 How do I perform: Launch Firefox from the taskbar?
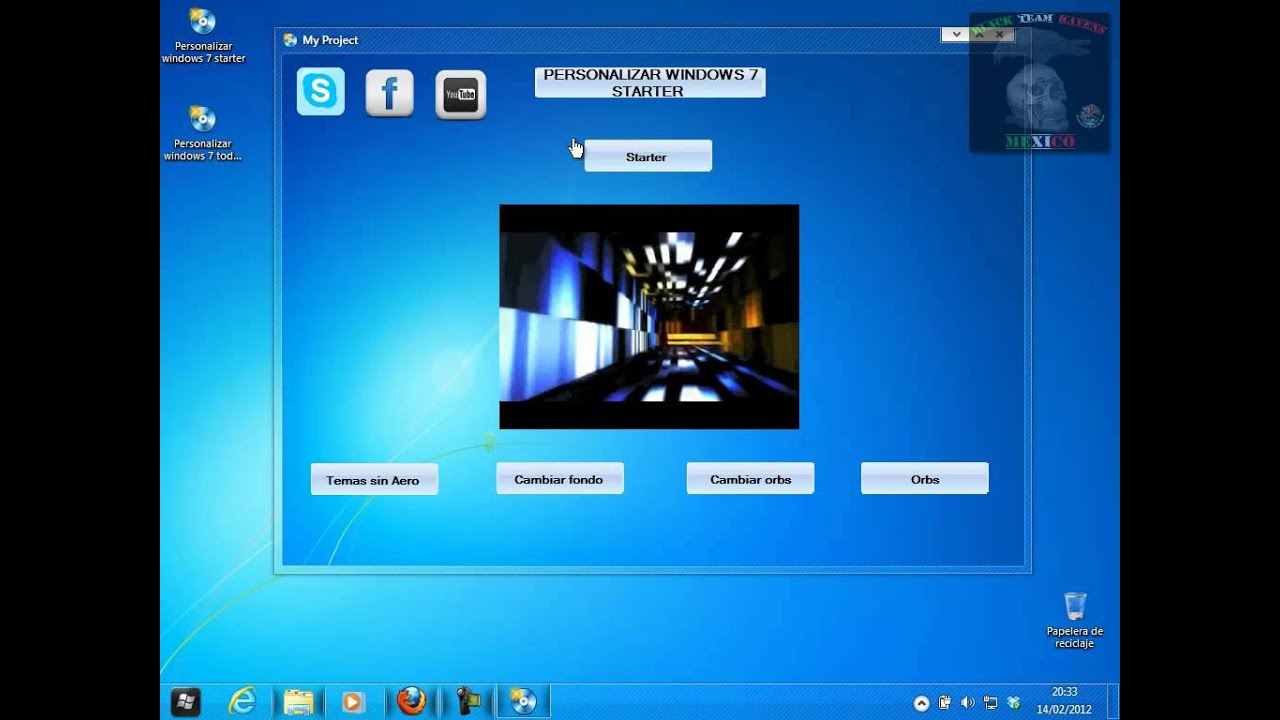pos(411,701)
